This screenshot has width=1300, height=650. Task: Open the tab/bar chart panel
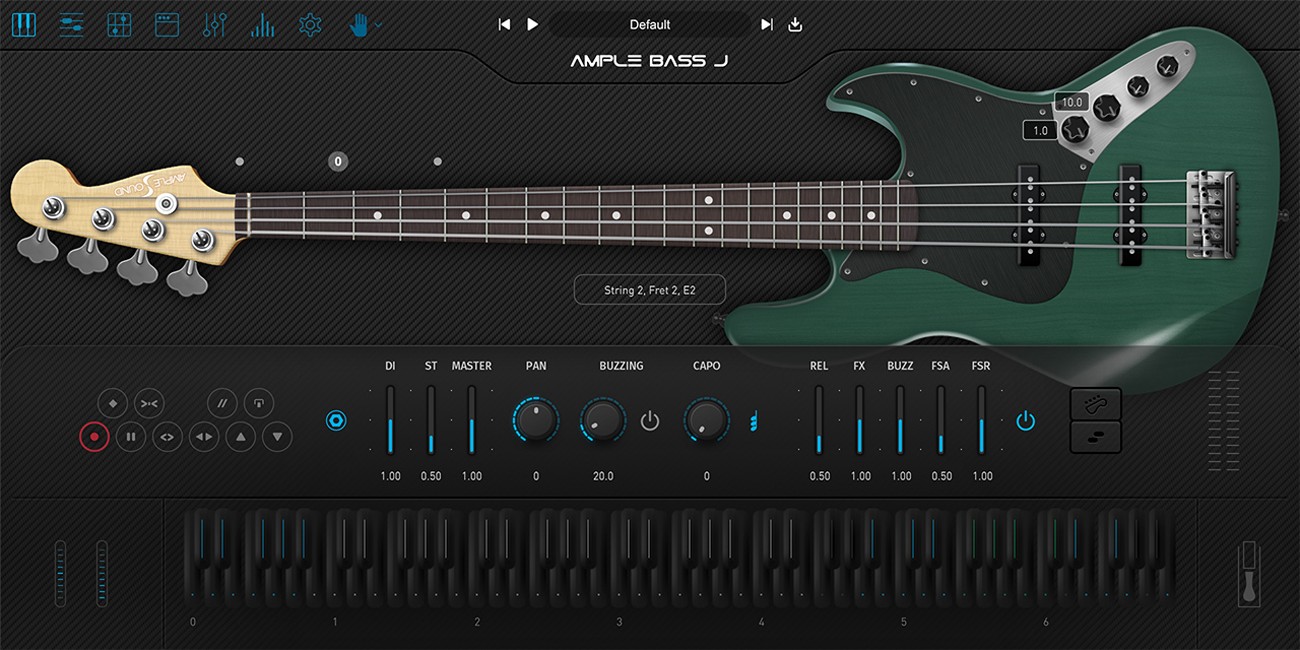[x=262, y=24]
